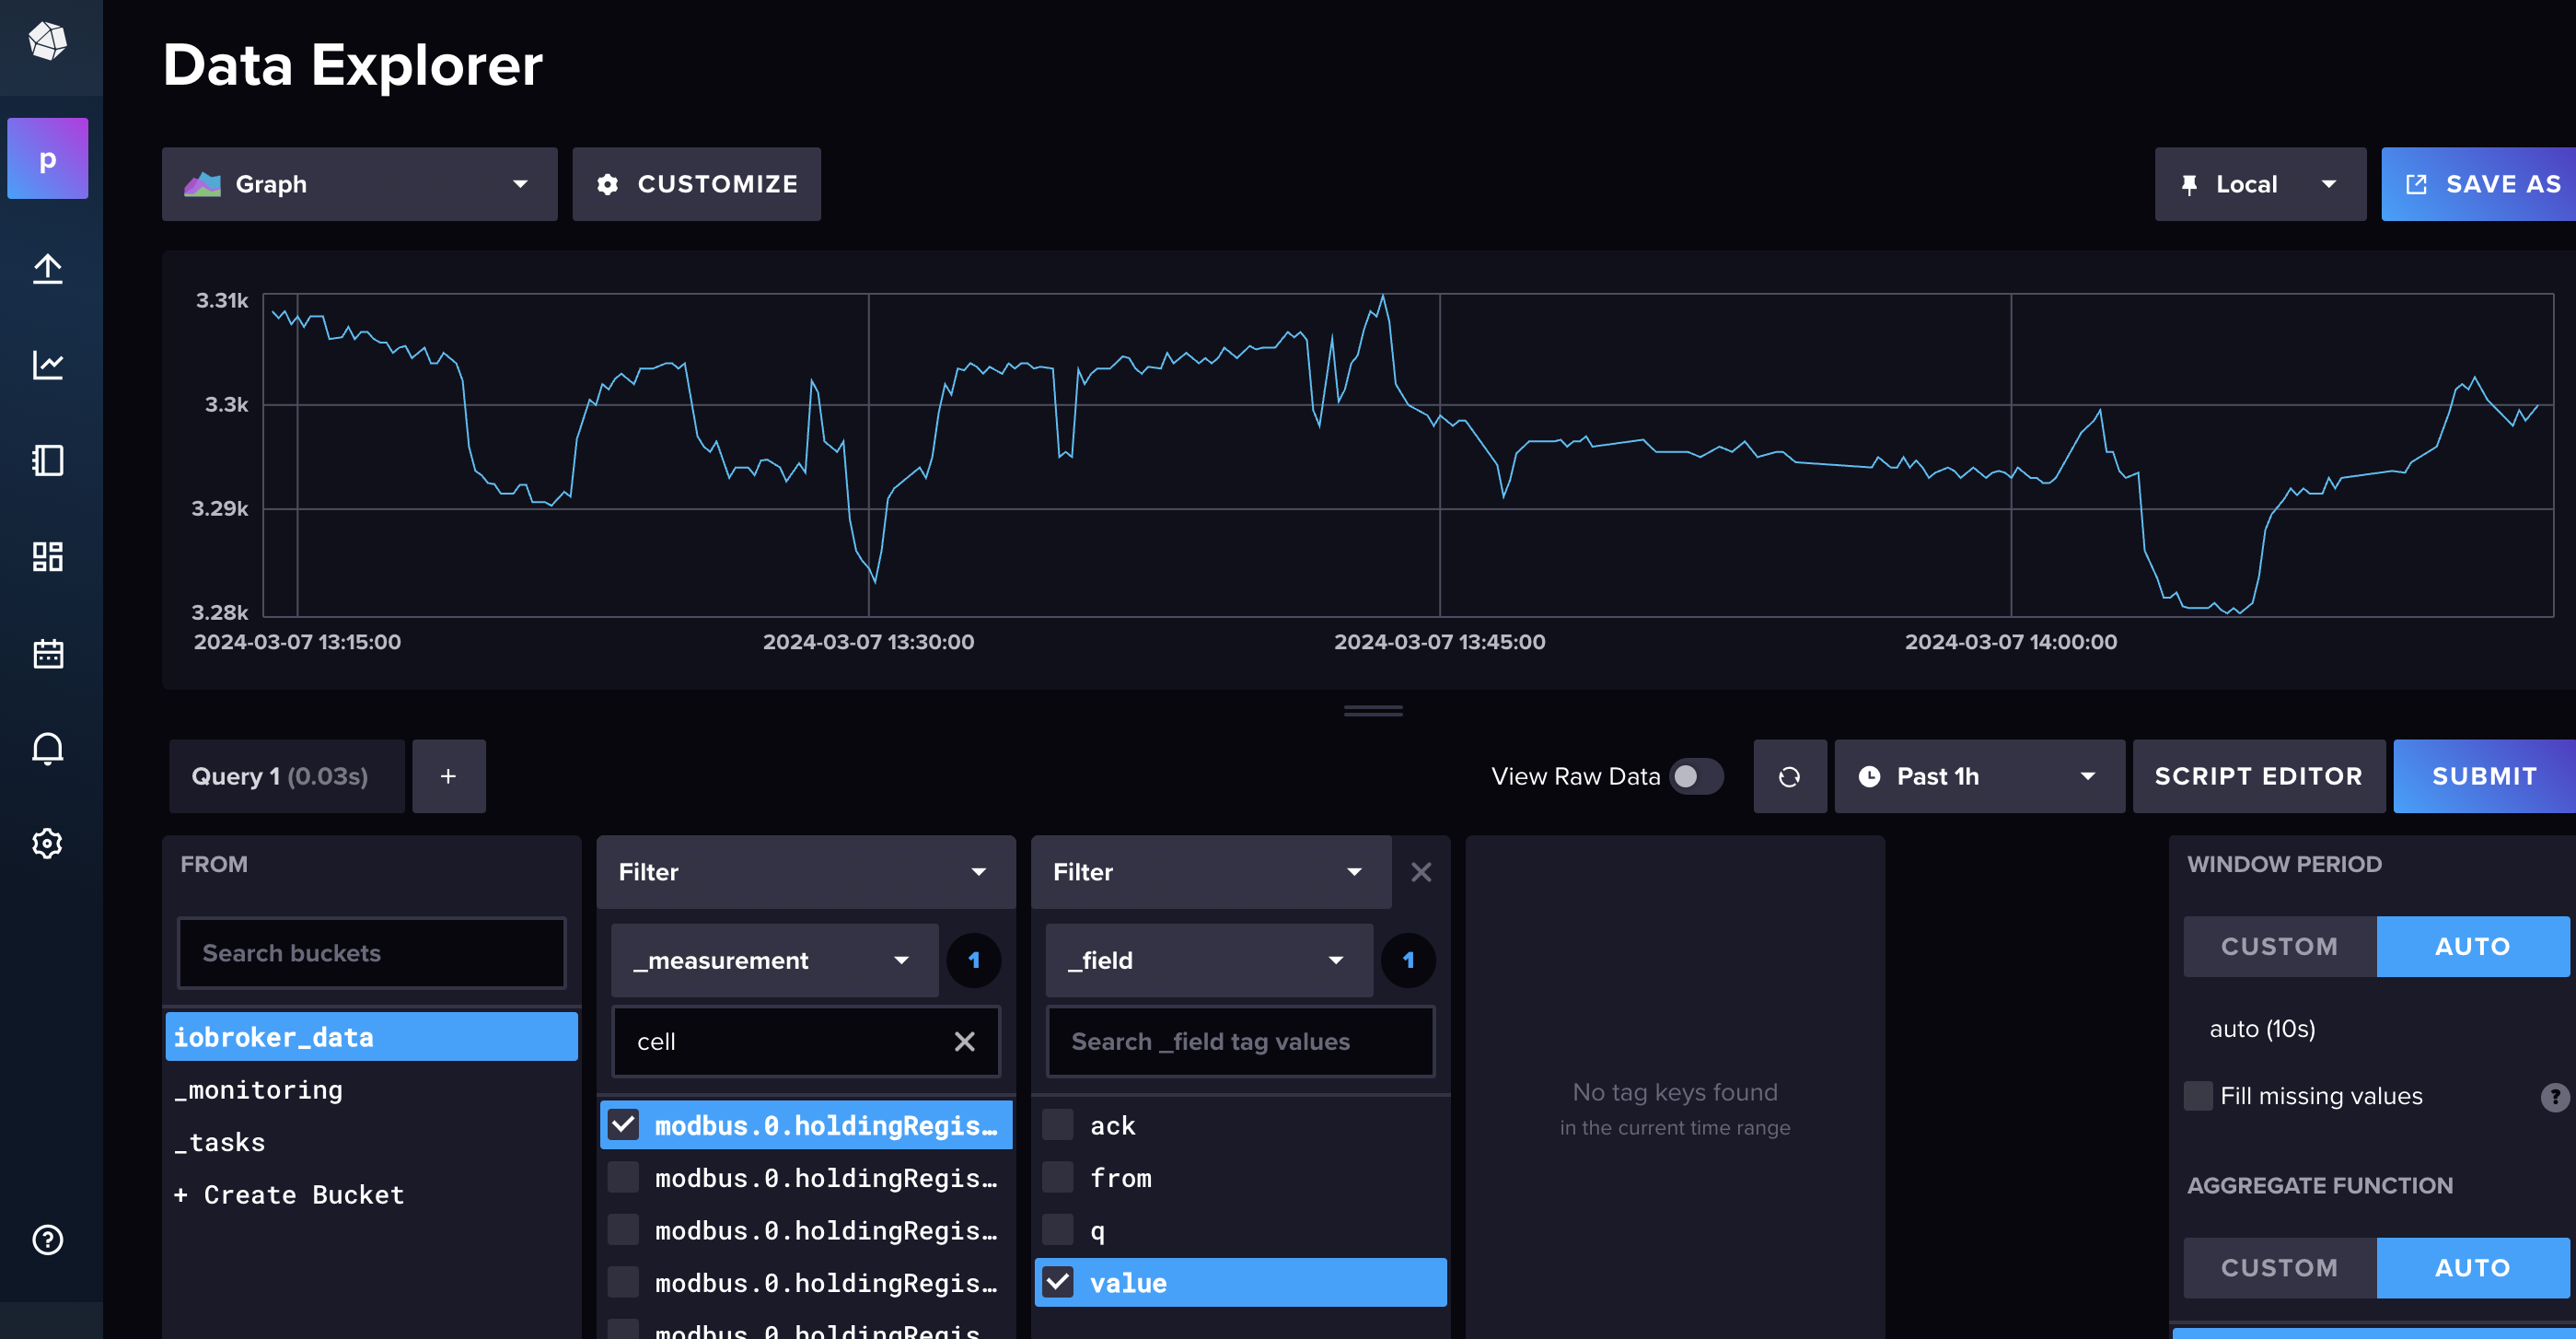Open Settings gear icon in sidebar
Viewport: 2576px width, 1339px height.
coord(47,844)
